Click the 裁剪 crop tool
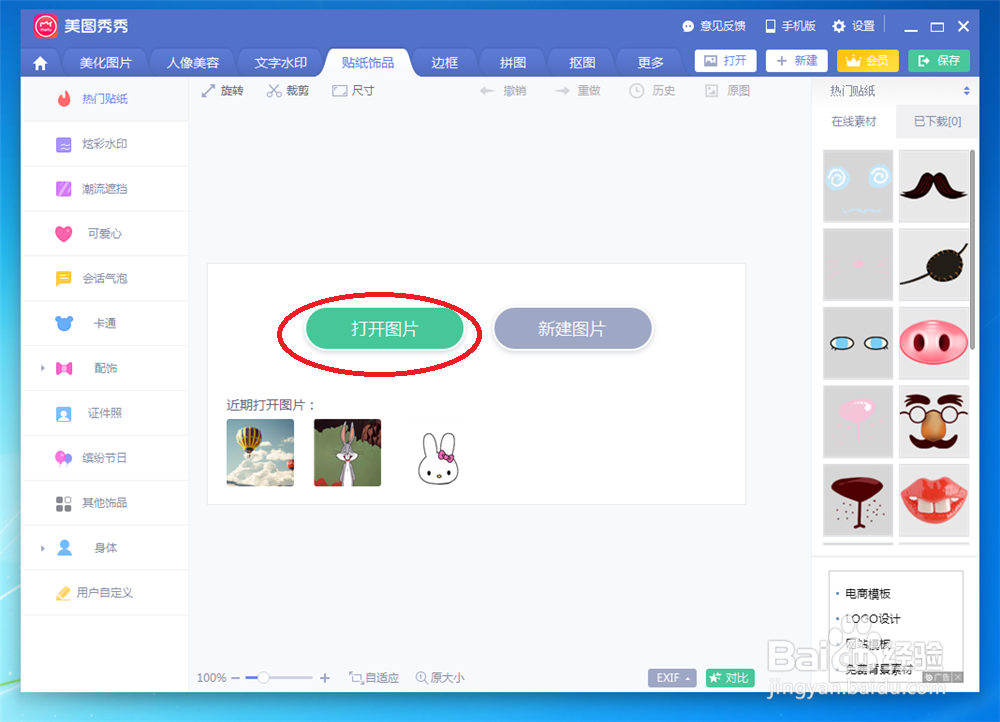The width and height of the screenshot is (1000, 722). click(288, 91)
